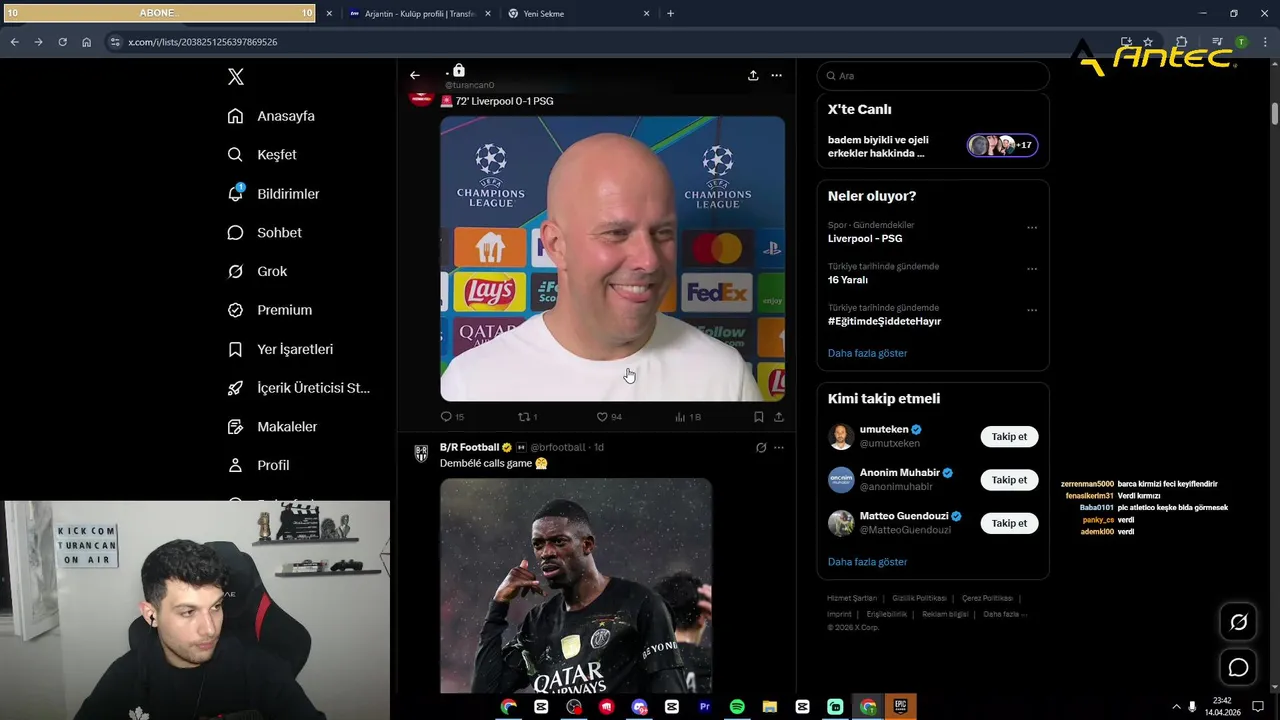
Task: Open Hizmet Şartları footer link
Action: pos(852,598)
